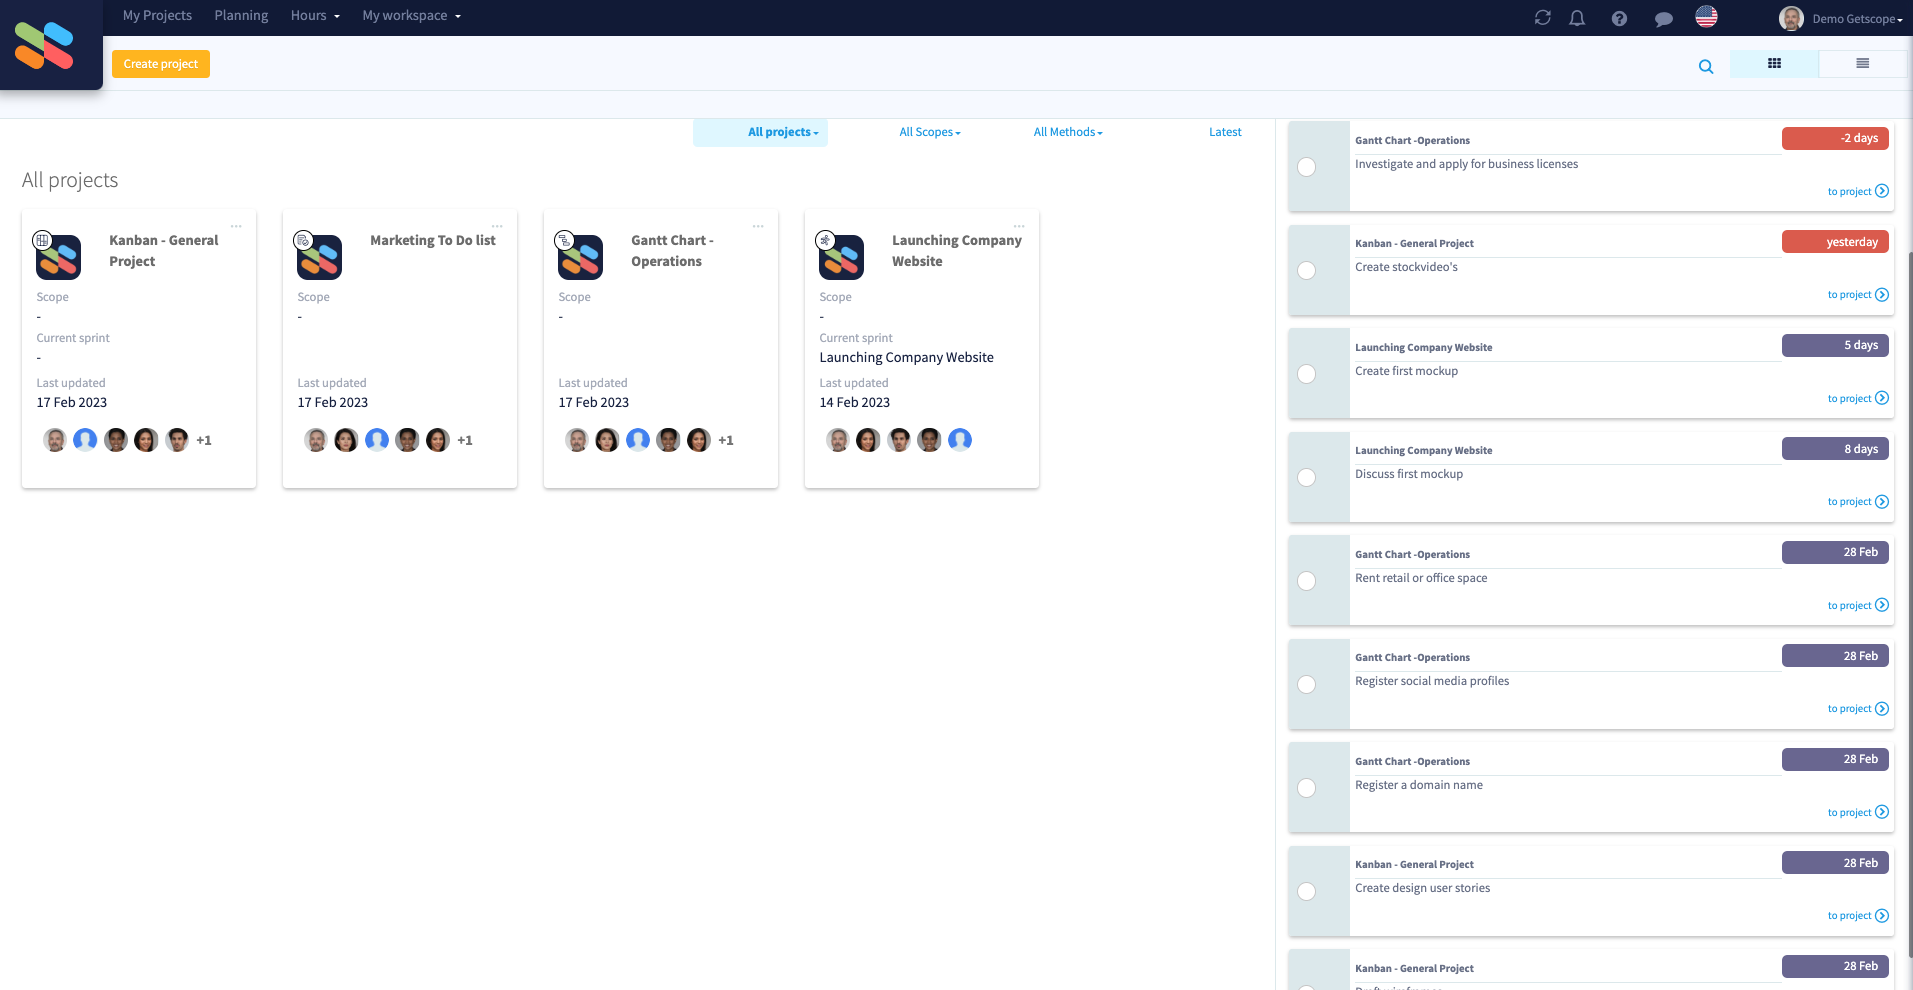Viewport: 1913px width, 990px height.
Task: Click the help question mark icon
Action: click(x=1619, y=18)
